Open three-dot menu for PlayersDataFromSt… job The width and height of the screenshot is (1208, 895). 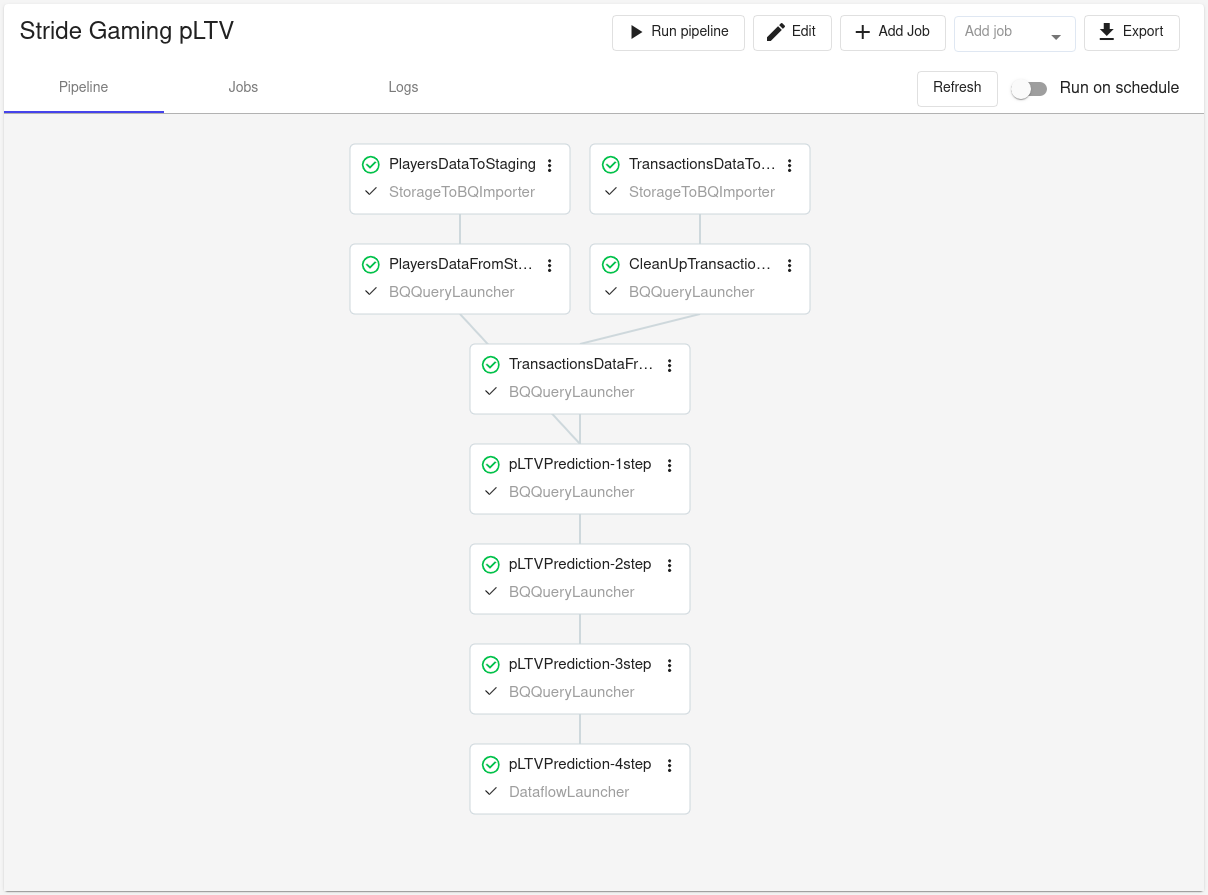pos(549,266)
